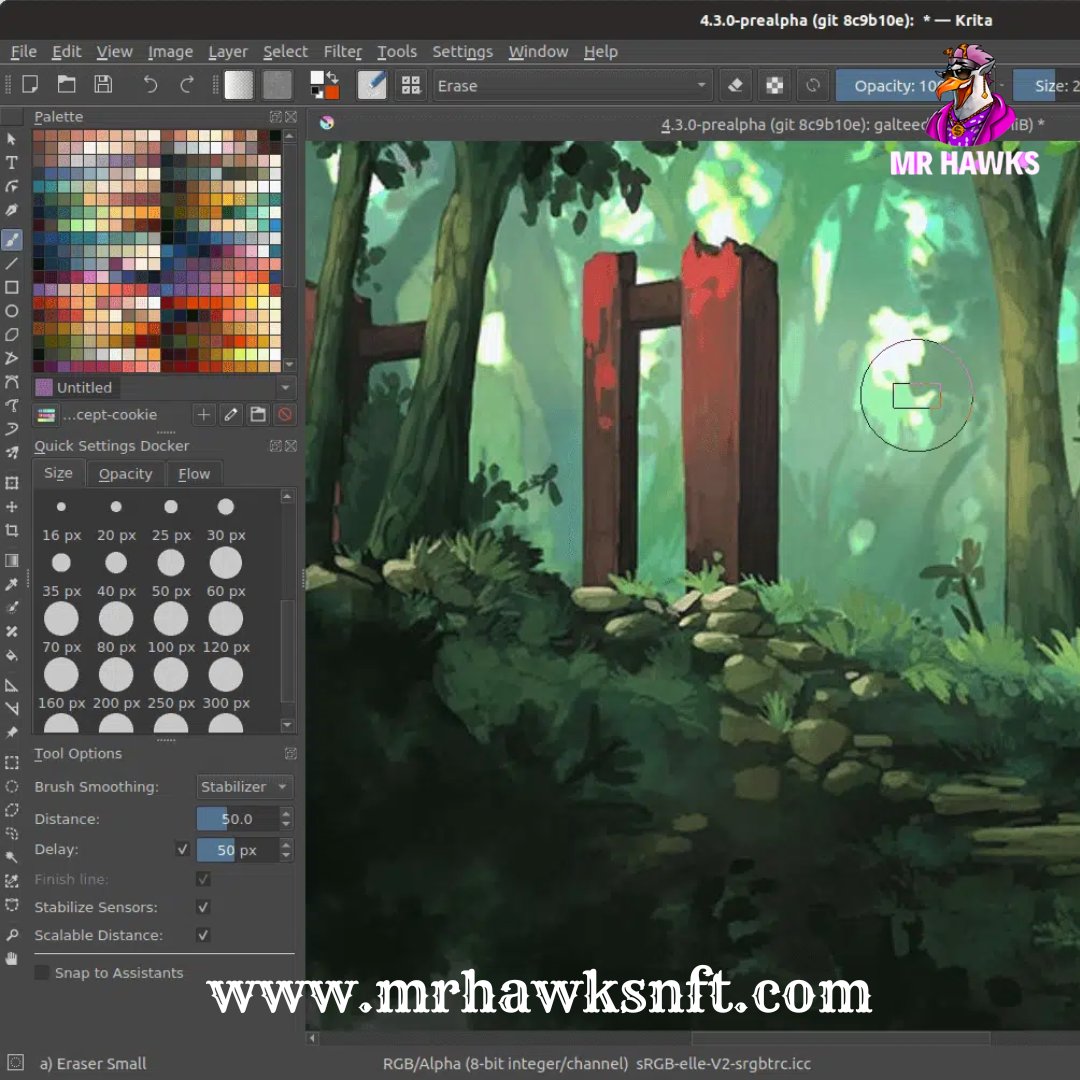Open the Erase blending mode dropdown

coord(572,85)
